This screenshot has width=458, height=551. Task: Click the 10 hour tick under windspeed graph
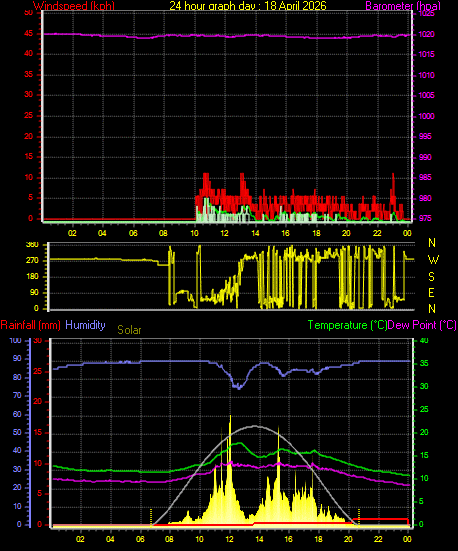pos(194,233)
